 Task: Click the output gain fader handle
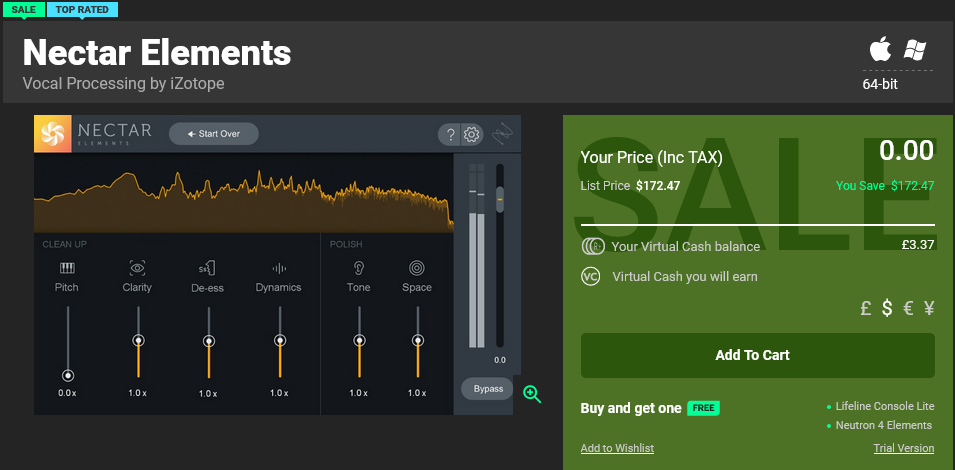pos(500,199)
